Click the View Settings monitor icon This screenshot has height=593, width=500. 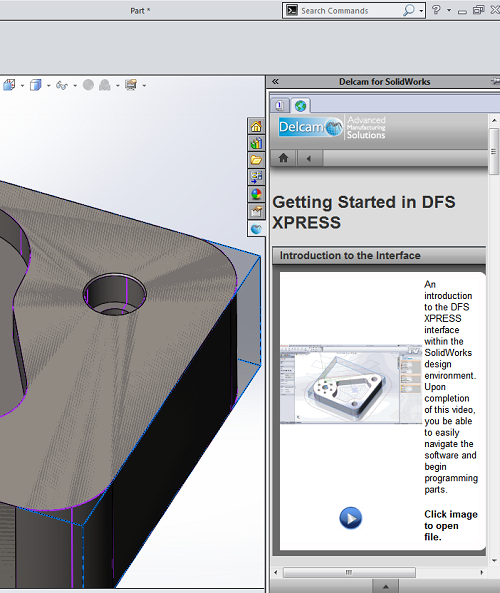(x=131, y=85)
